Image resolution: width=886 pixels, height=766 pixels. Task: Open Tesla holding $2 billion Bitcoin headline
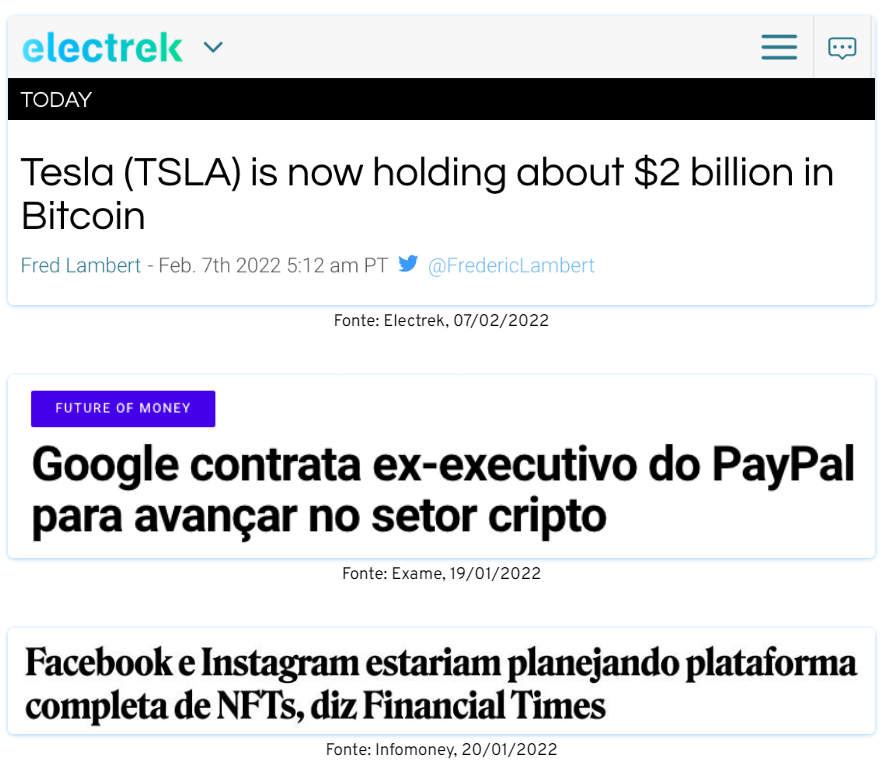click(x=427, y=194)
